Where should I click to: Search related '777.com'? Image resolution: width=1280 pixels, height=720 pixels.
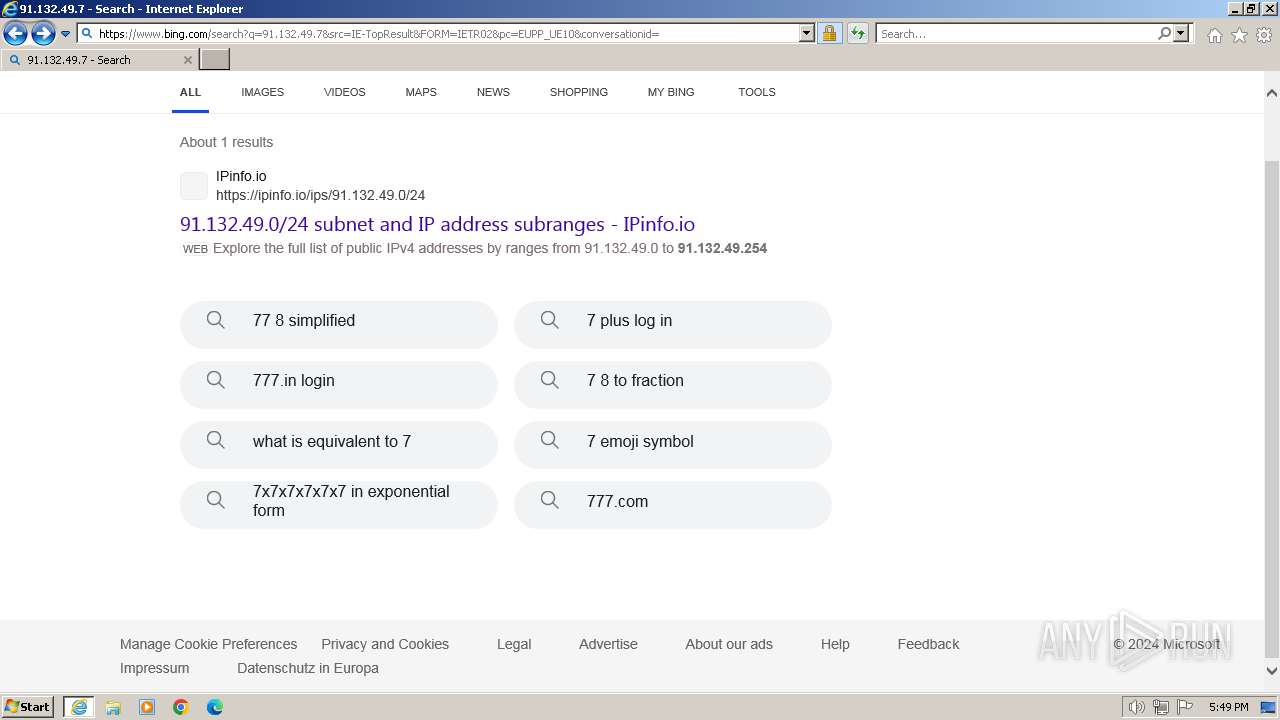673,505
